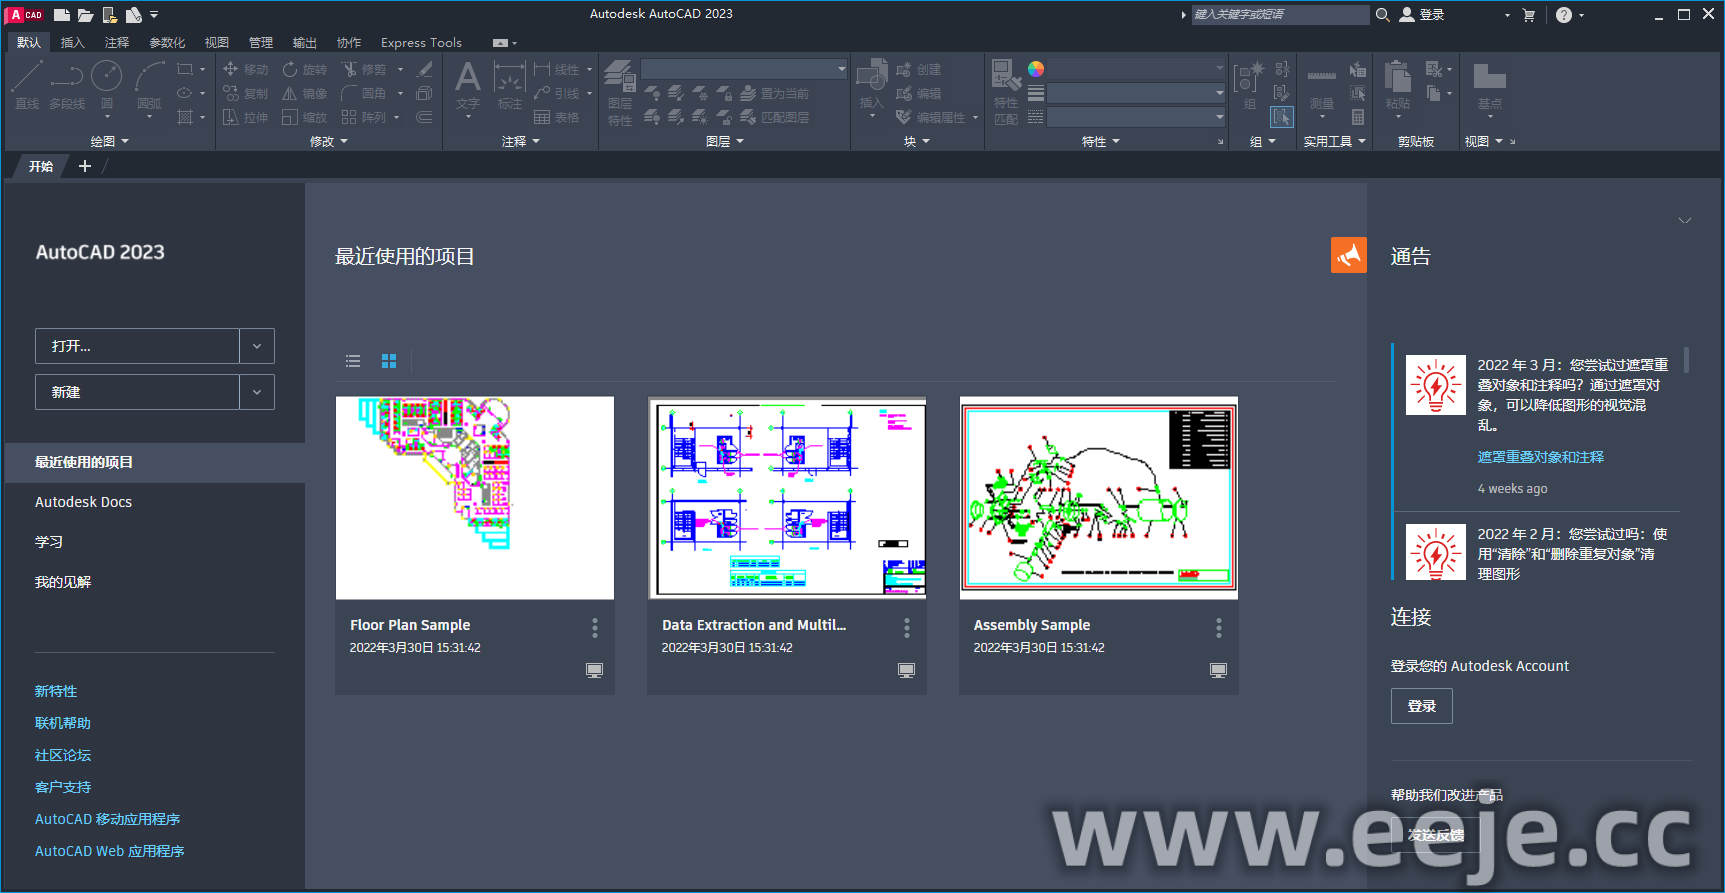This screenshot has height=893, width=1725.
Task: Open the Data Extraction drawing thumbnail
Action: click(x=787, y=498)
